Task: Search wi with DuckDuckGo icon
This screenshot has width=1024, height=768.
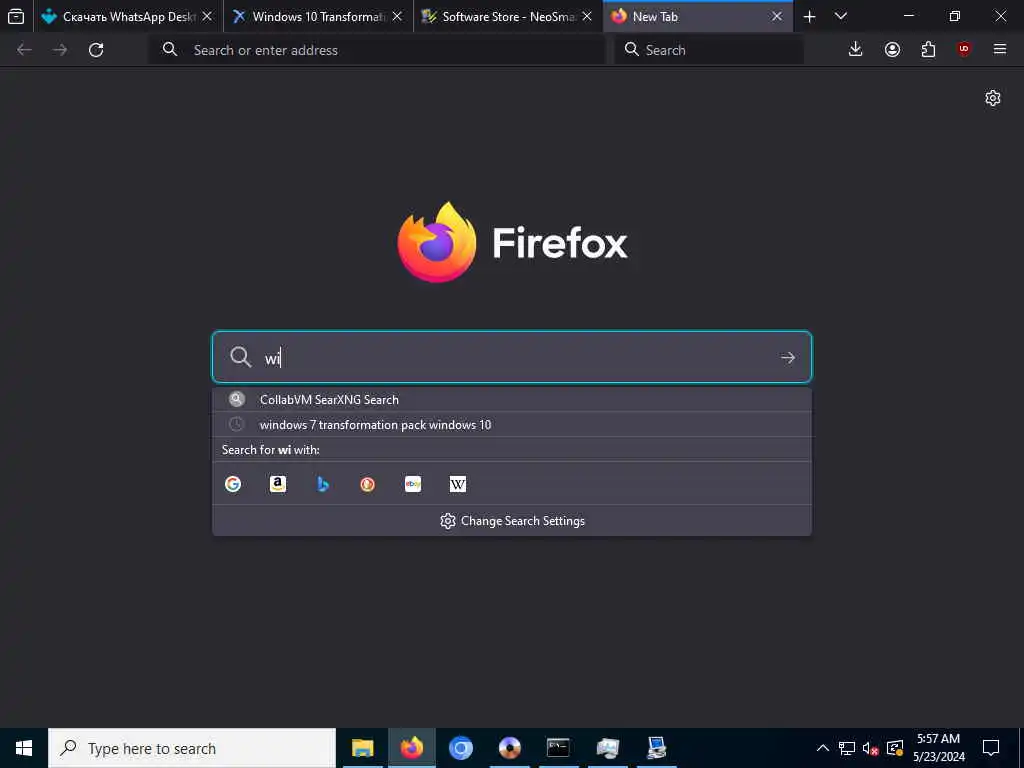Action: [x=368, y=484]
